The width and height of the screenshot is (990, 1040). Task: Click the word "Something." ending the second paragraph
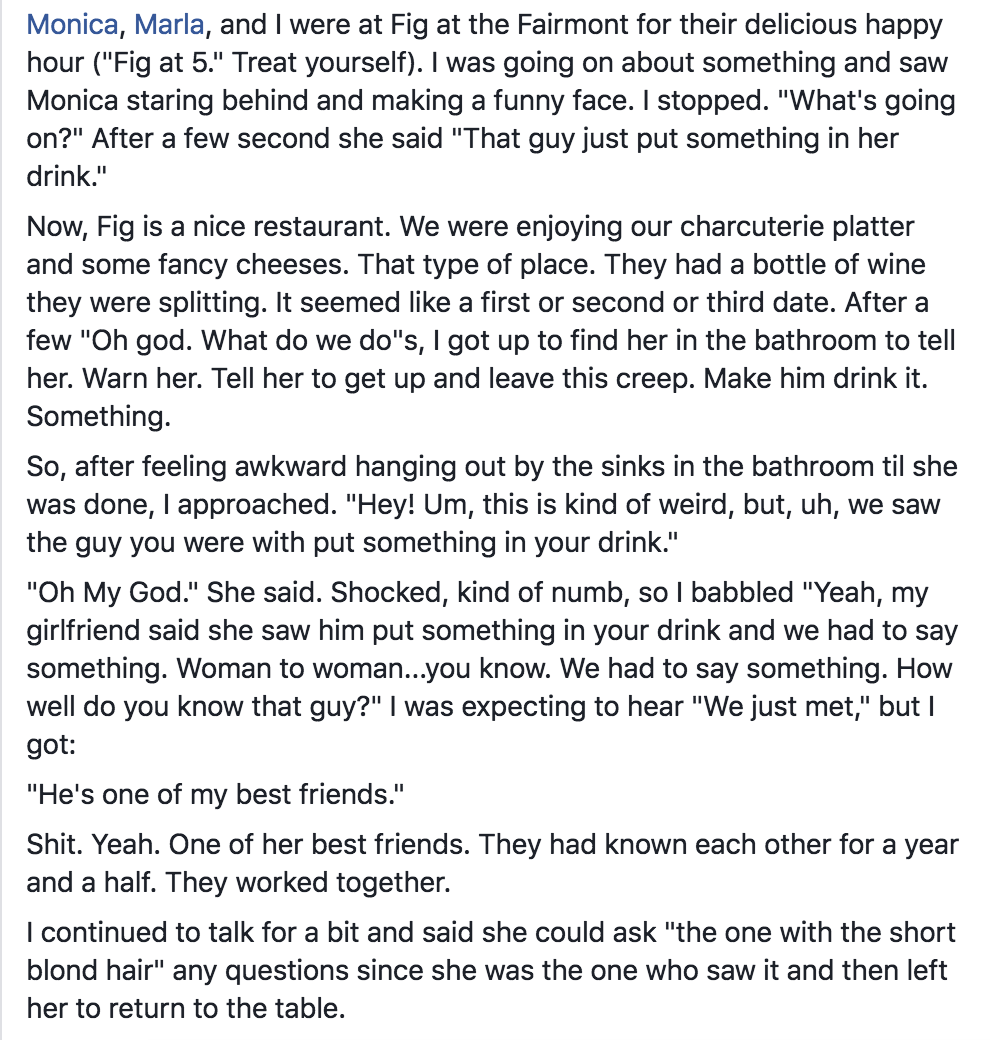[x=95, y=416]
